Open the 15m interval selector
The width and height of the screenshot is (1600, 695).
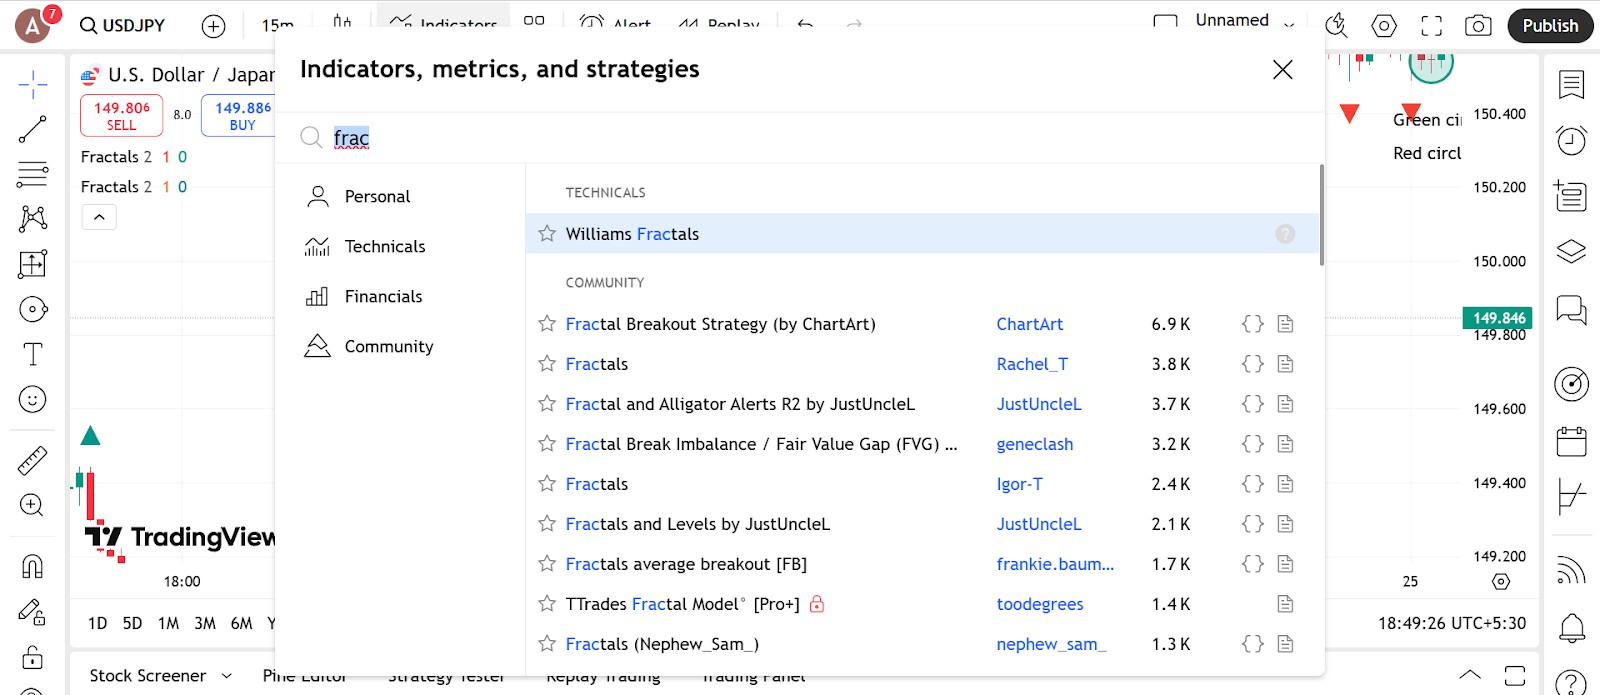coord(278,25)
